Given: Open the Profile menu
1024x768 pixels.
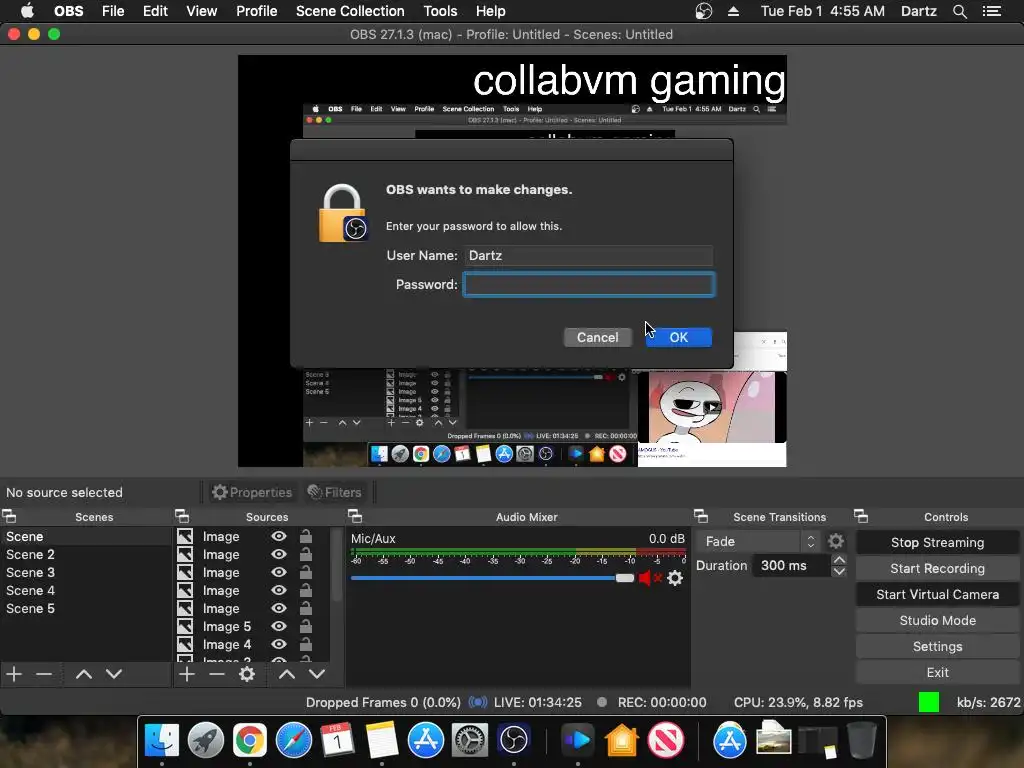Looking at the screenshot, I should coord(257,11).
